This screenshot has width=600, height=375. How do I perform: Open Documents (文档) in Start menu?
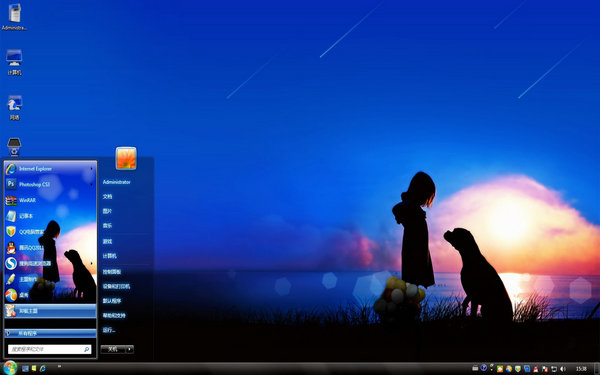coord(107,196)
